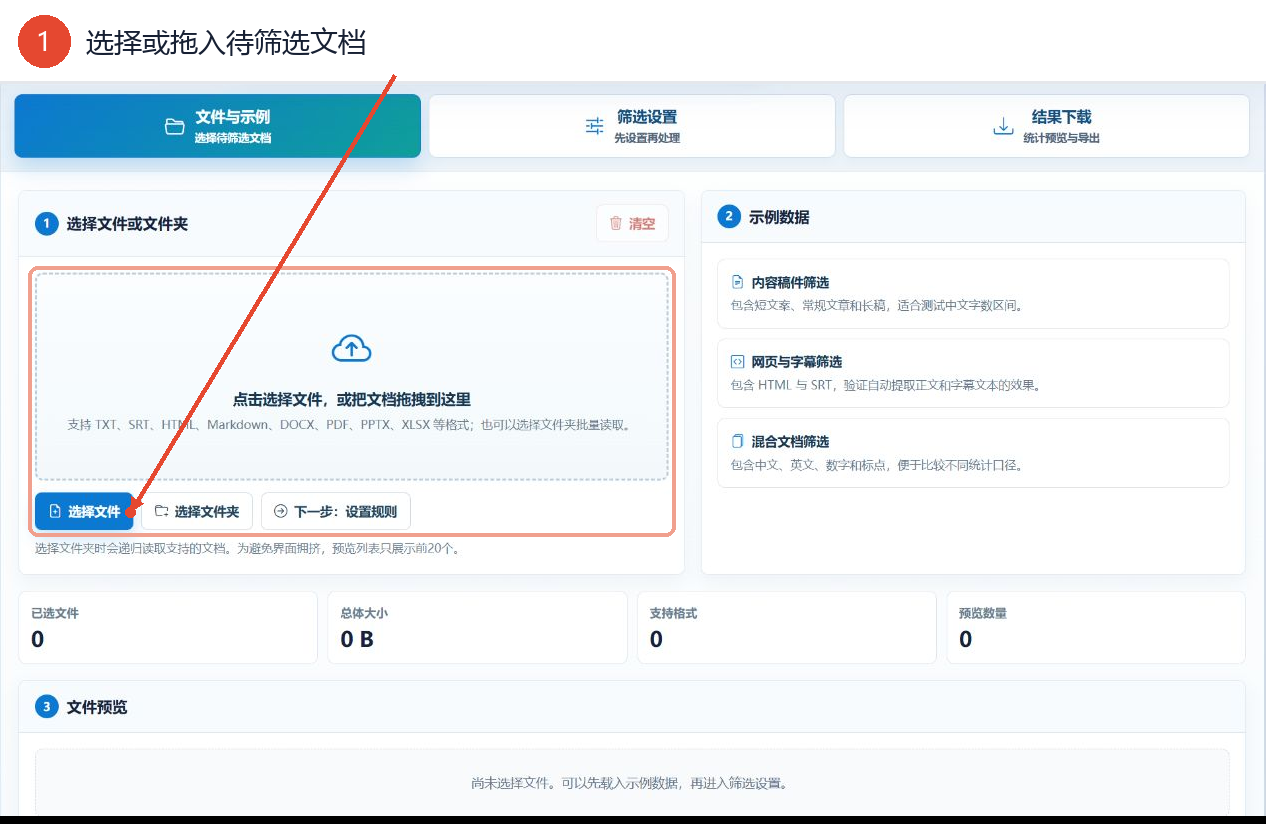Click the 总体大小 stat showing 0 B
This screenshot has width=1266, height=824.
(477, 628)
